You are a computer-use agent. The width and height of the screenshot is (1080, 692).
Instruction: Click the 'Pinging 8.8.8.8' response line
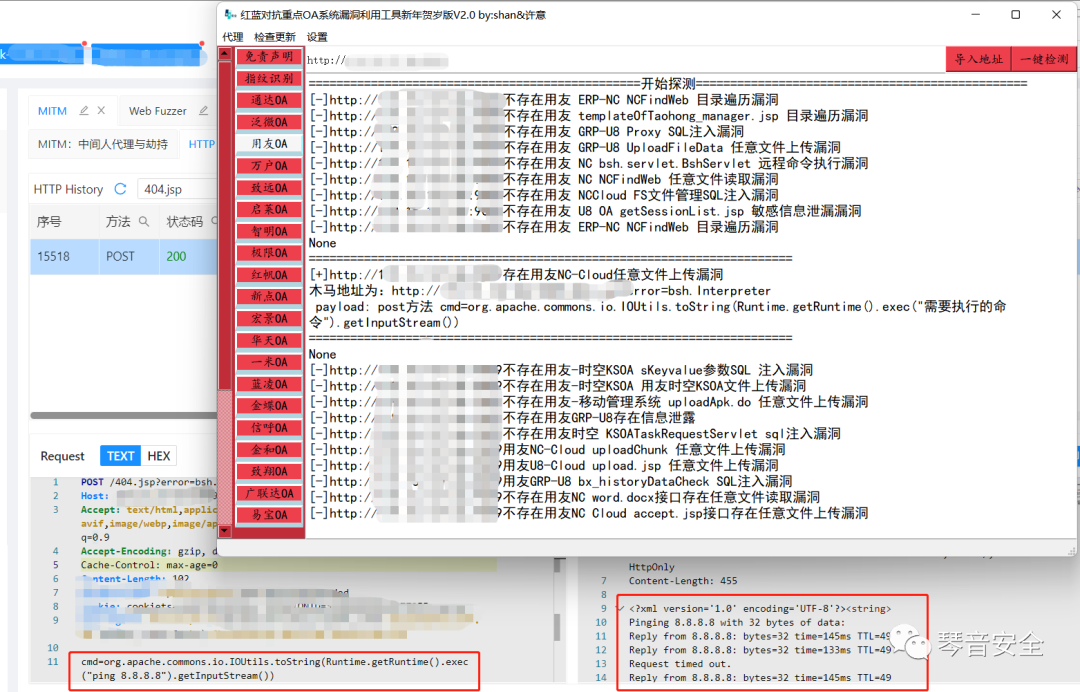[736, 622]
